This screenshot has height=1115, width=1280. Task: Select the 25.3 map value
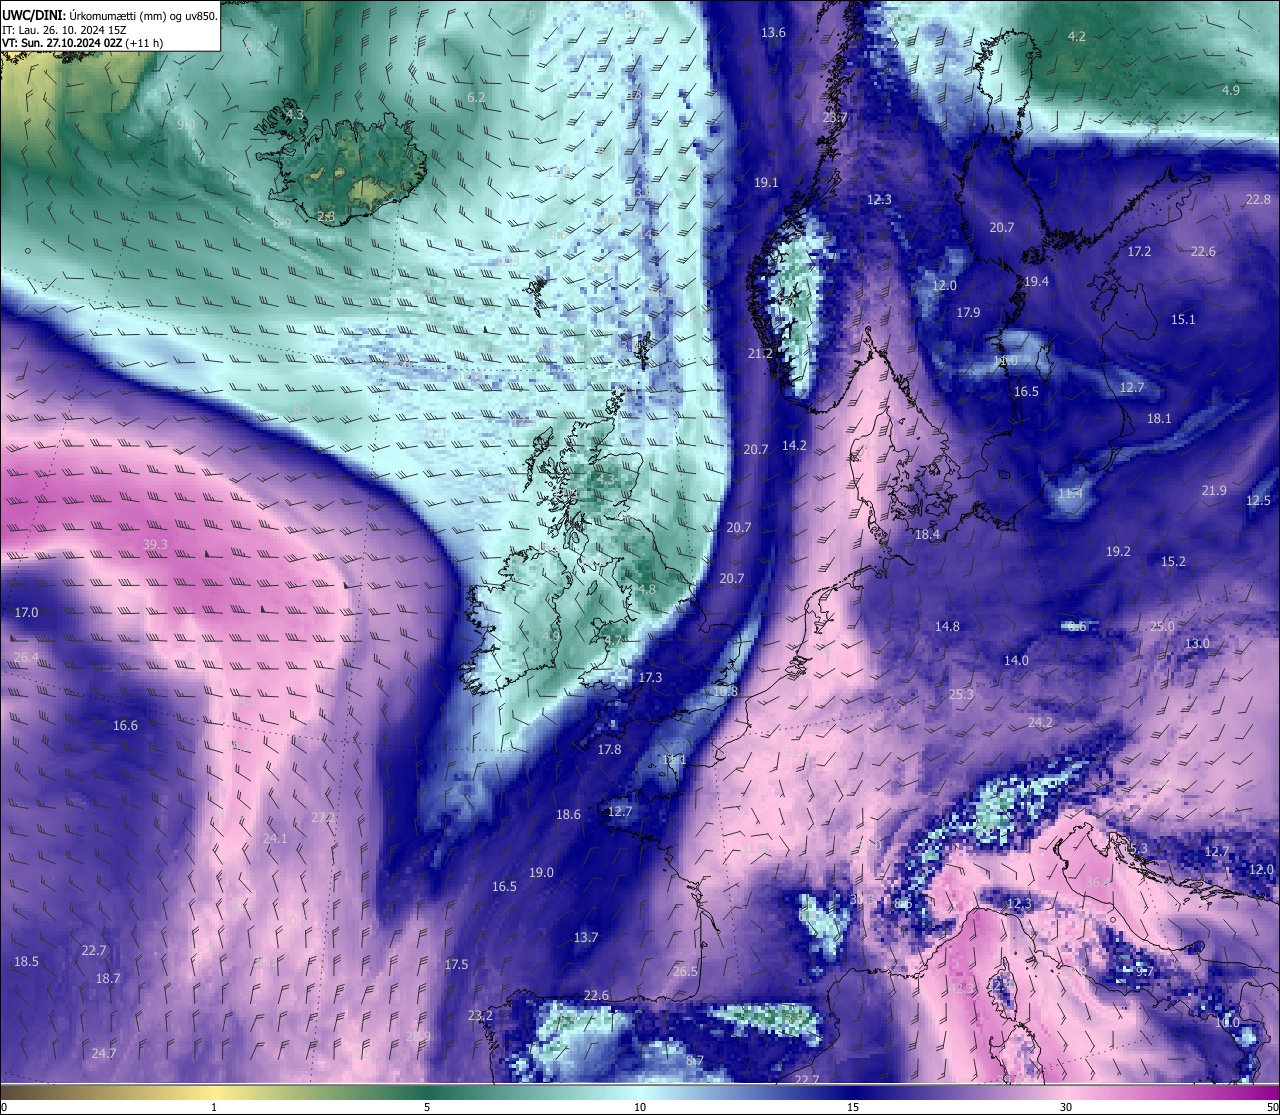tap(961, 695)
